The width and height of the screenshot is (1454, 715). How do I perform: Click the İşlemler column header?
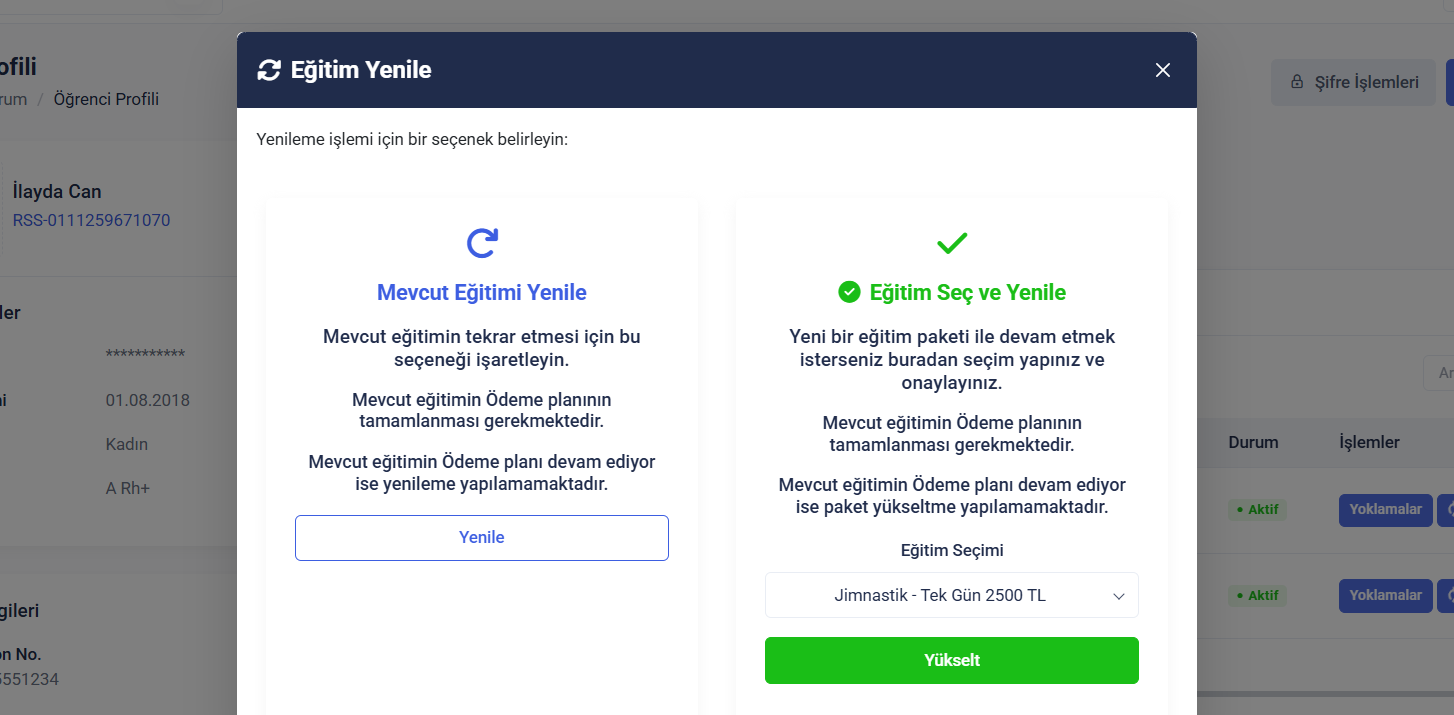[x=1369, y=442]
